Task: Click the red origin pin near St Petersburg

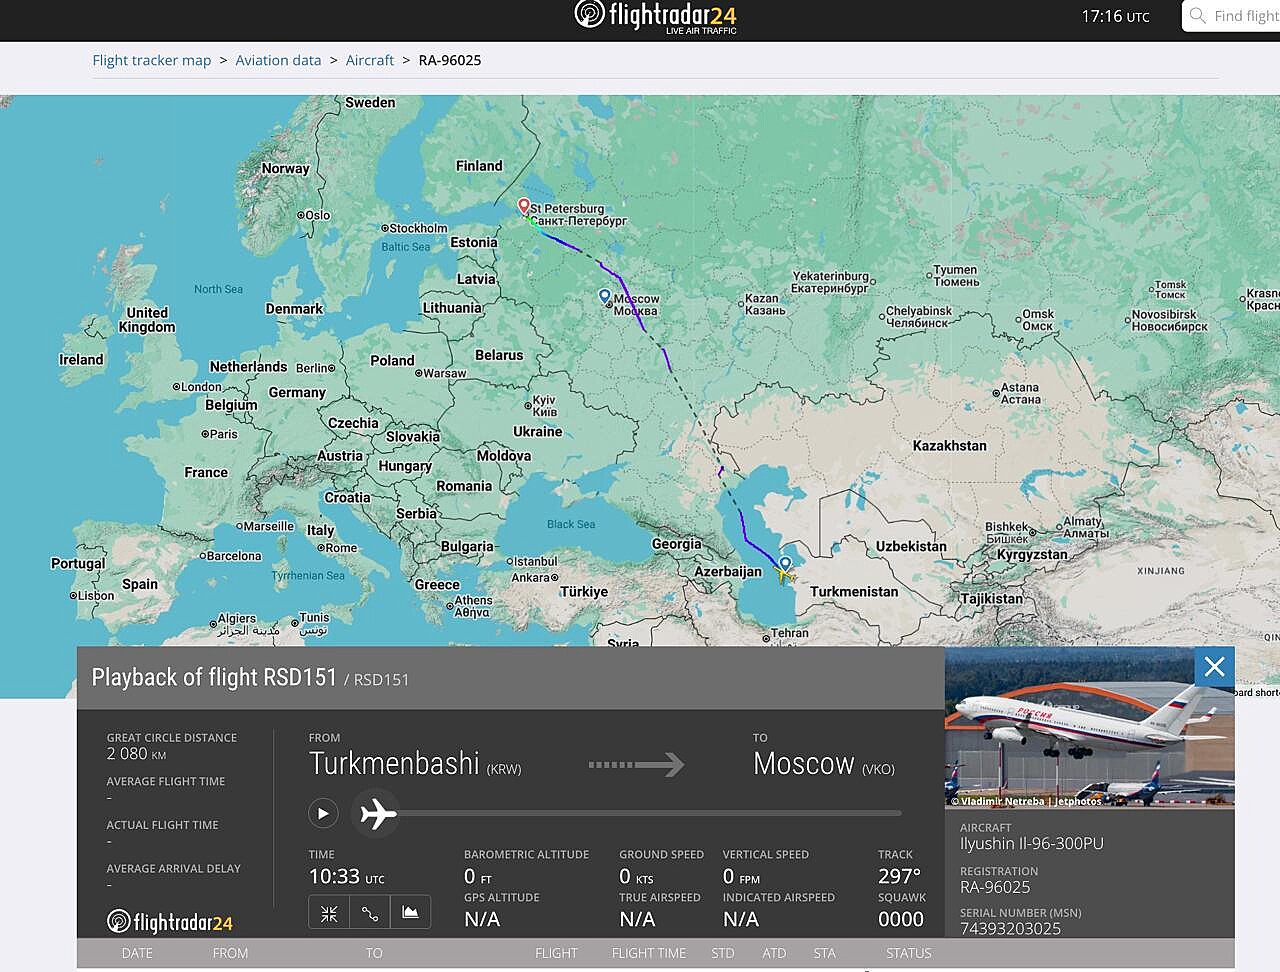Action: pyautogui.click(x=524, y=206)
